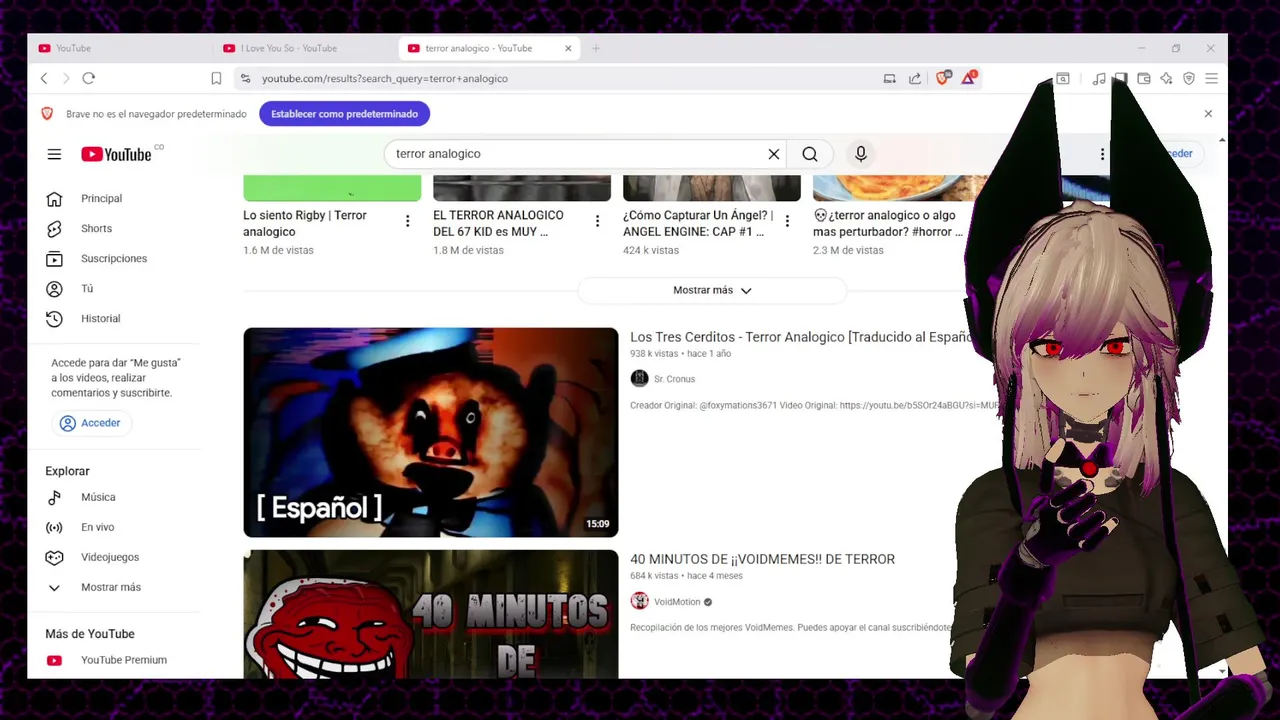This screenshot has width=1280, height=720.
Task: Open Shorts in the sidebar
Action: coord(96,229)
